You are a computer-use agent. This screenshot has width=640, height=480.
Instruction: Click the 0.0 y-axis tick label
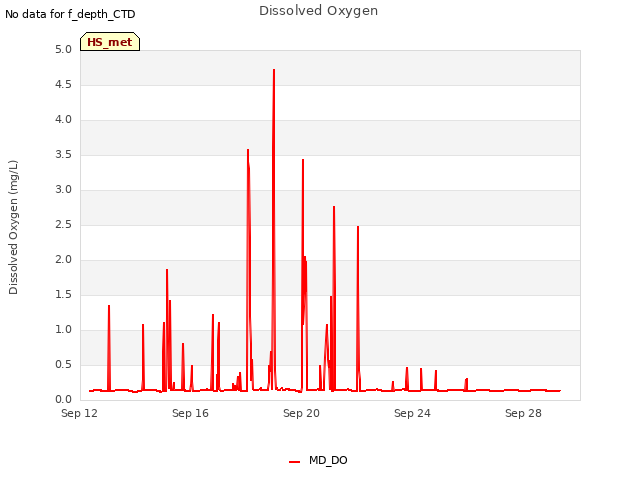tap(63, 400)
